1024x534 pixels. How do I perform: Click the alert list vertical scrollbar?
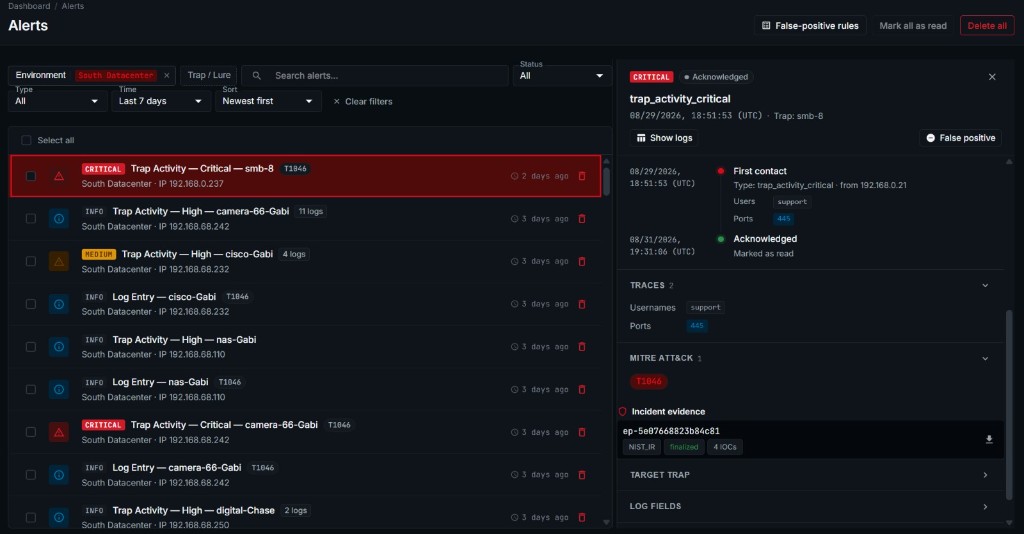tap(606, 182)
